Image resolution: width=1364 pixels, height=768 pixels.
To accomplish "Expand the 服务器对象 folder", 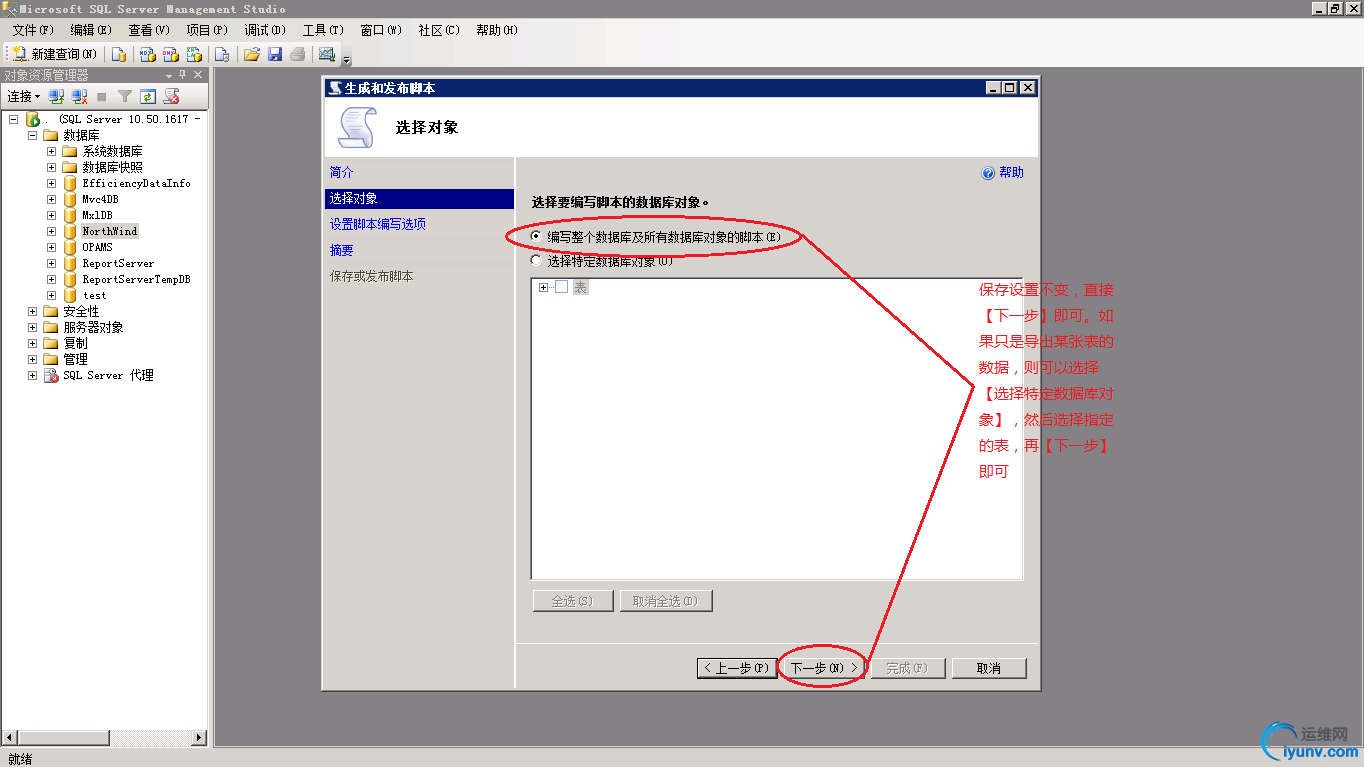I will (x=32, y=327).
